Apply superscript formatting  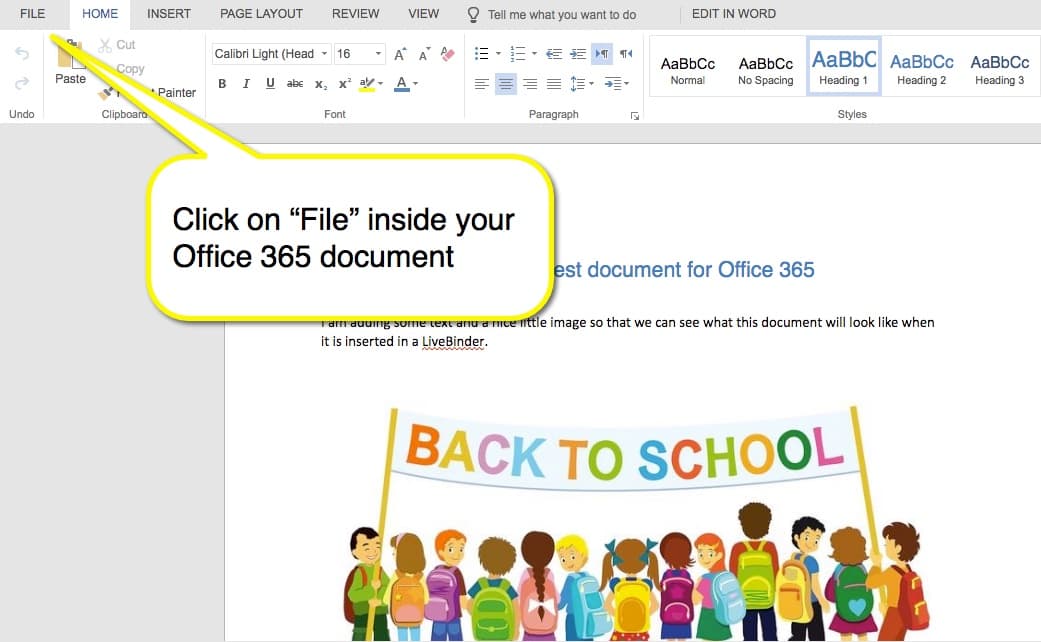pyautogui.click(x=345, y=84)
